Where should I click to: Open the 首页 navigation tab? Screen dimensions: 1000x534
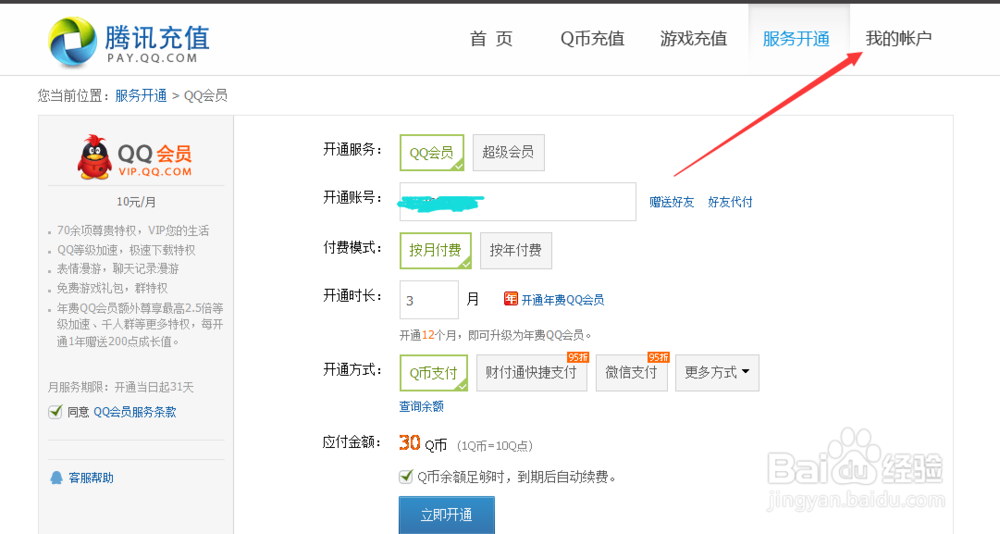pyautogui.click(x=491, y=39)
